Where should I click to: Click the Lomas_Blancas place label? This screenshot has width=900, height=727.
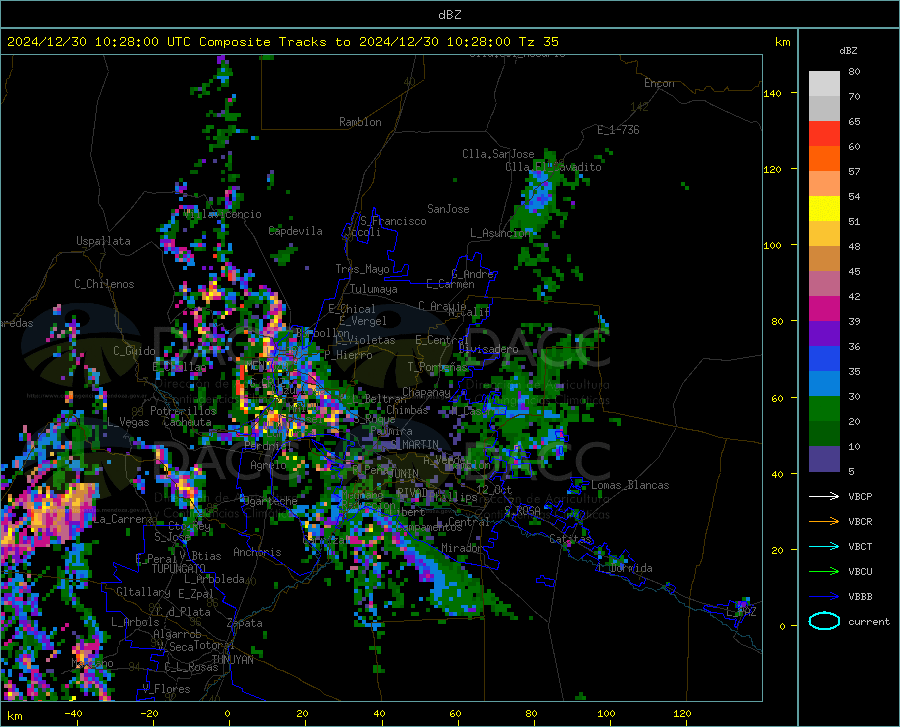[630, 485]
